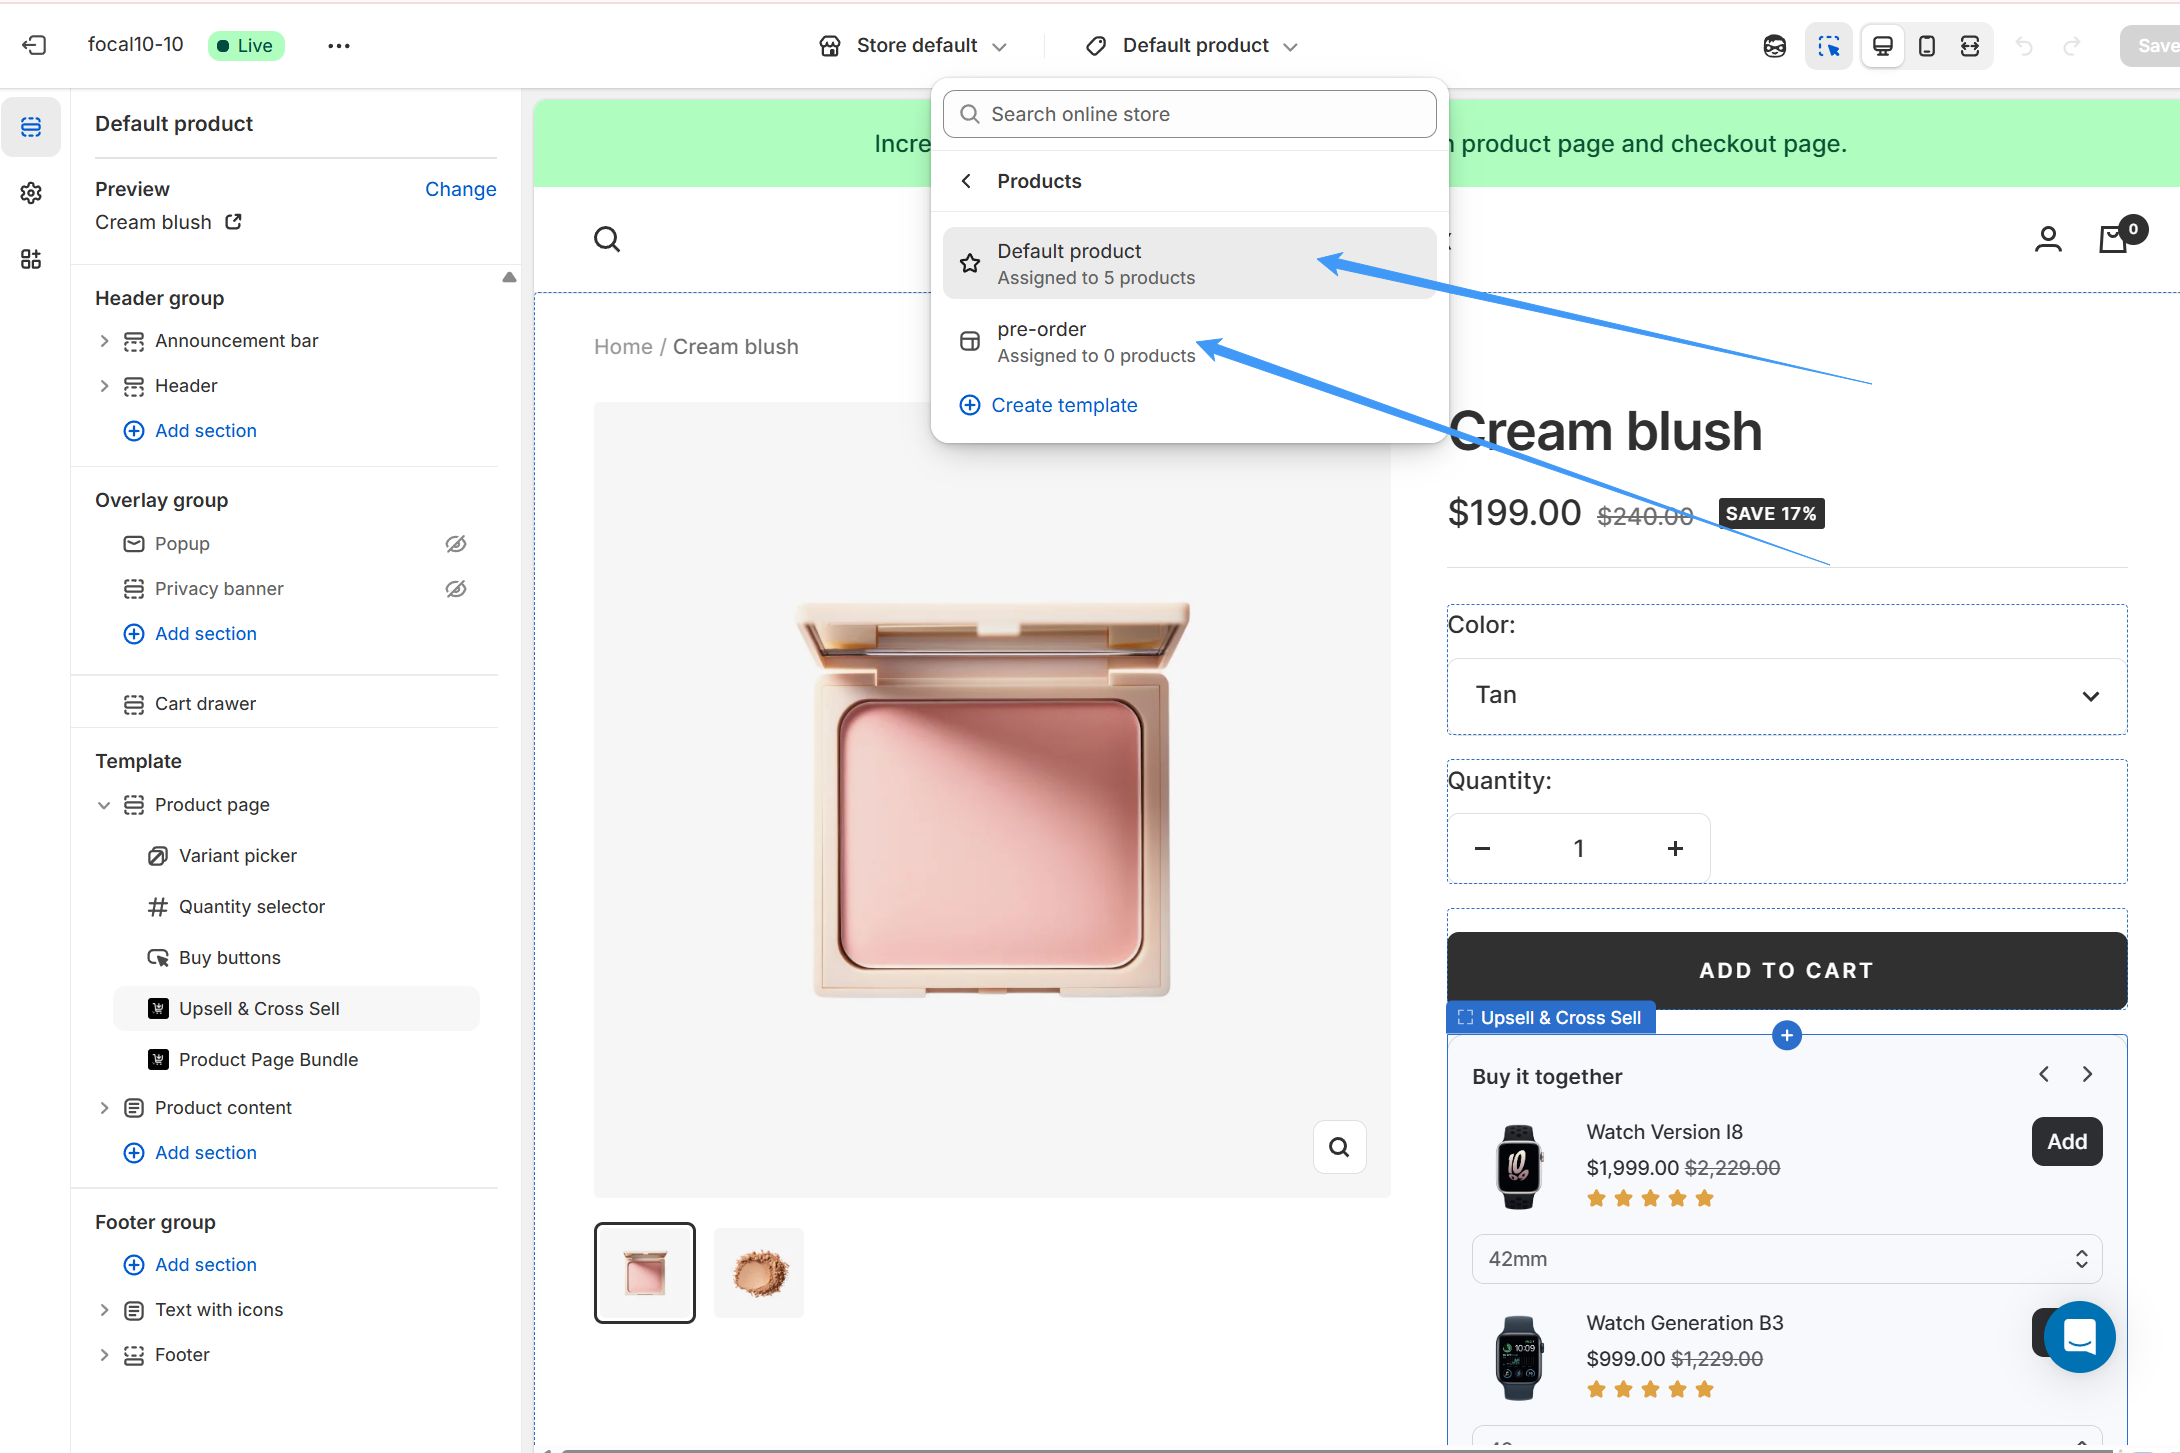Click the exit editor icon

click(34, 45)
